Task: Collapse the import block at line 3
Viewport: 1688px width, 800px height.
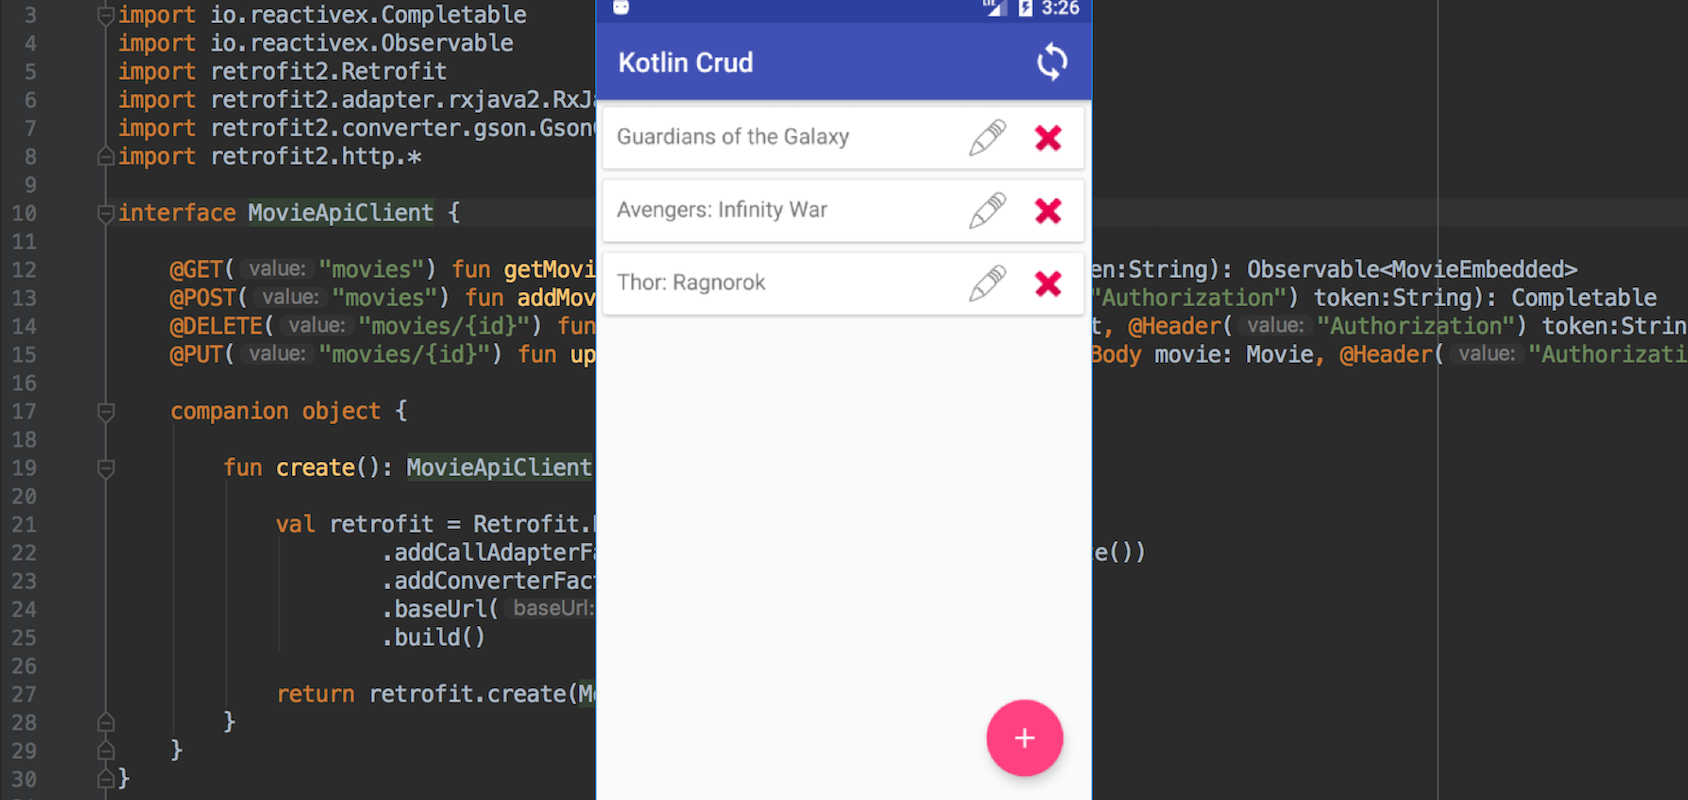Action: pos(105,15)
